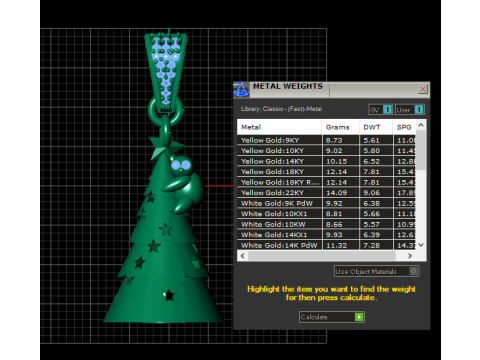
Task: Click the vertical scrollbar thumb
Action: pos(421,150)
